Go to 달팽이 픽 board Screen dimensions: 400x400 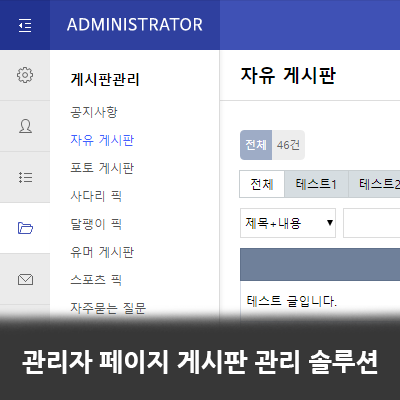click(x=96, y=224)
